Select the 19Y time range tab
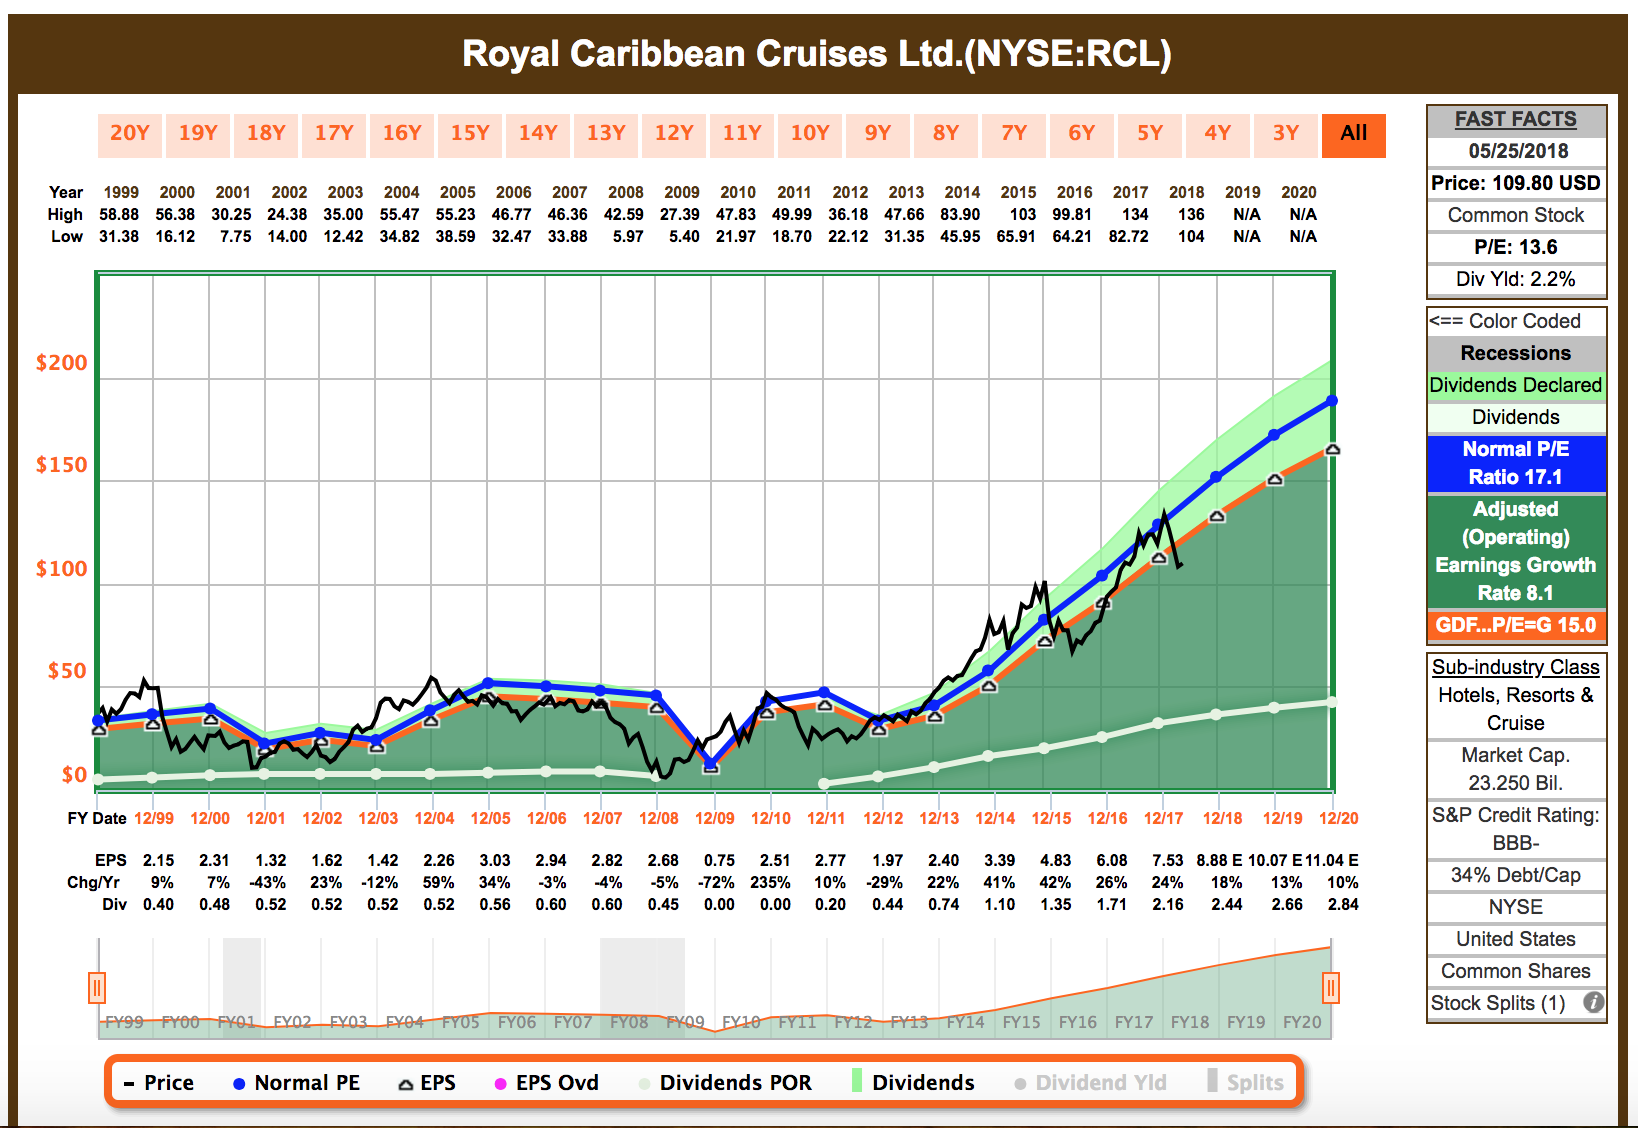This screenshot has width=1638, height=1128. 198,135
